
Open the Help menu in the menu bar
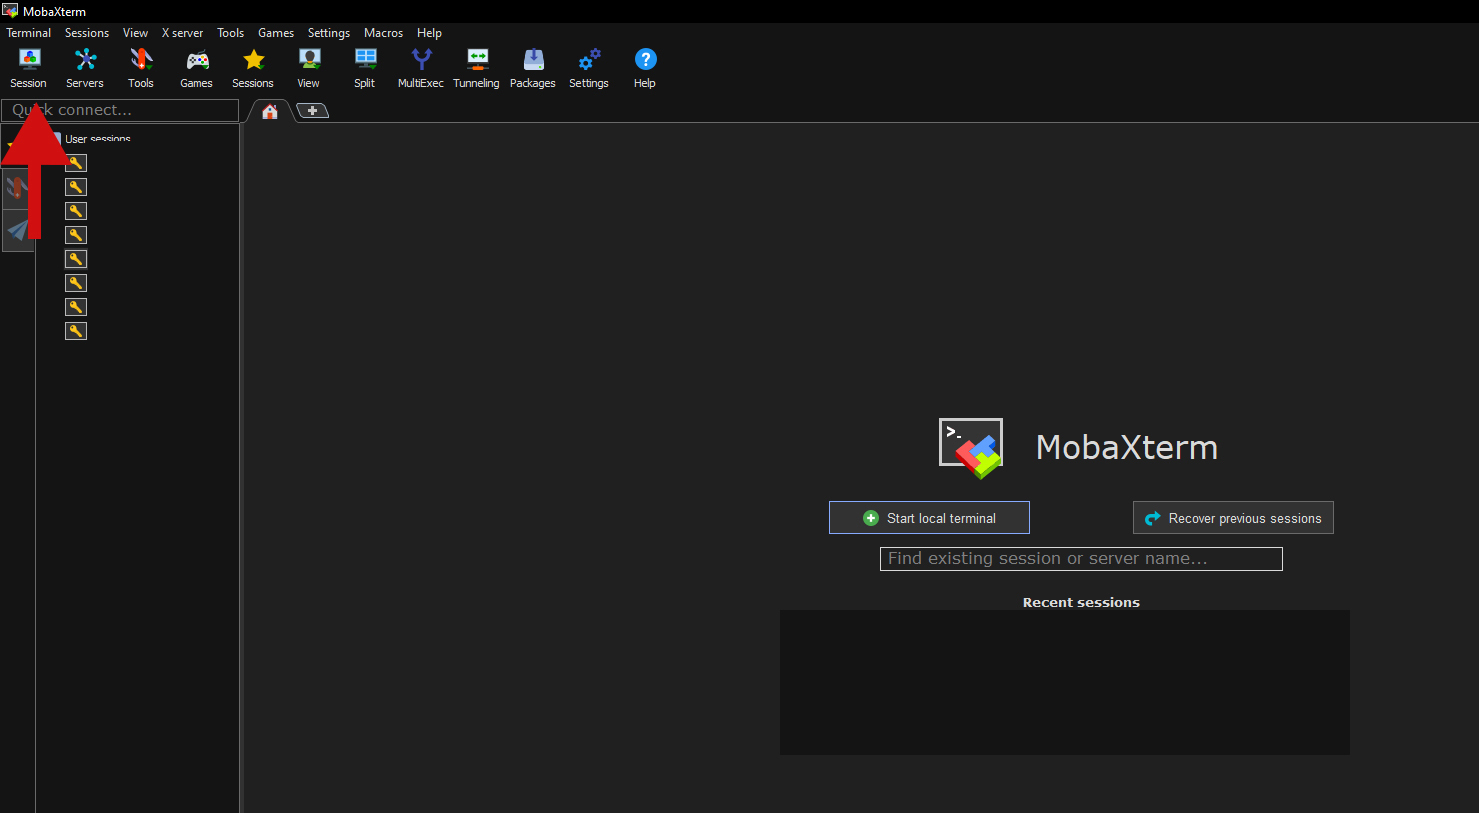click(429, 33)
